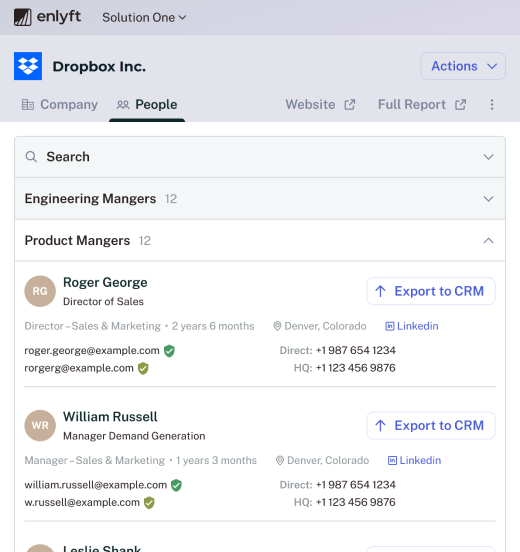Switch to the Company tab
Screen dimensions: 520x552
pyautogui.click(x=59, y=105)
